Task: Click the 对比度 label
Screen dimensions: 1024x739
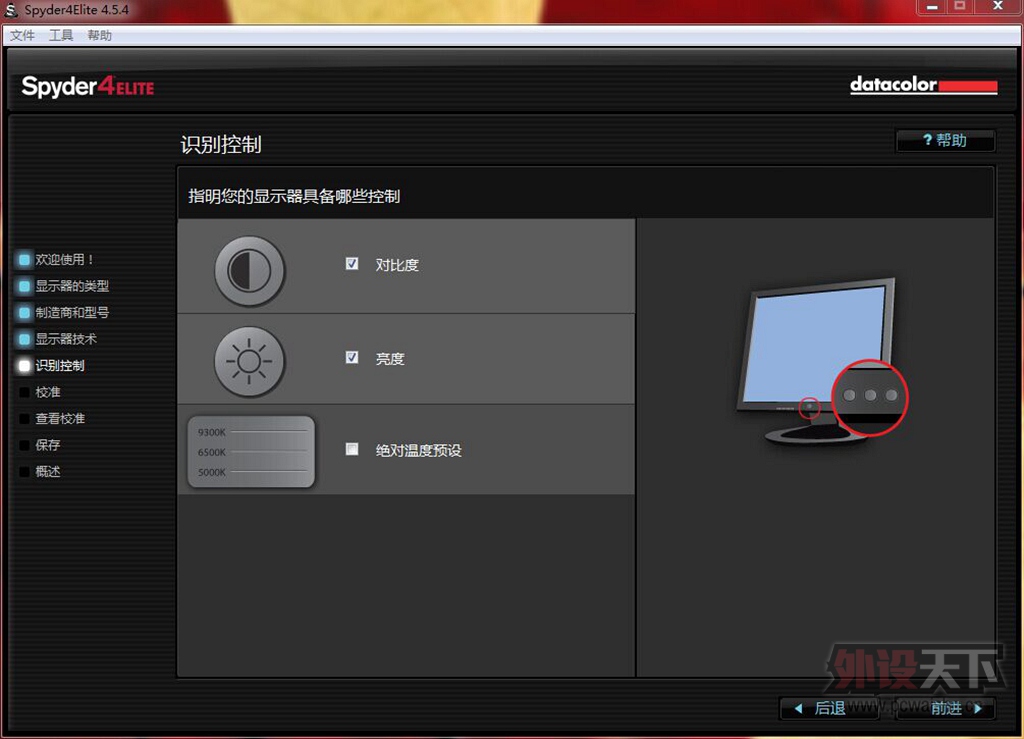Action: tap(397, 265)
